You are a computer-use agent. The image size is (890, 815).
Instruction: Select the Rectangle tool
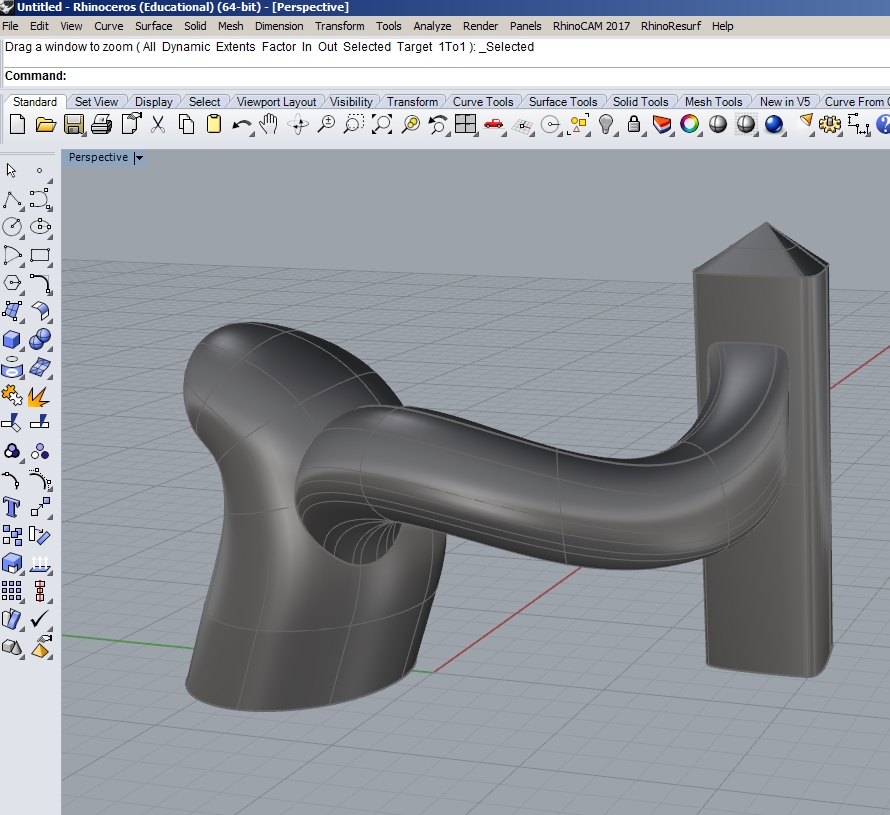40,255
